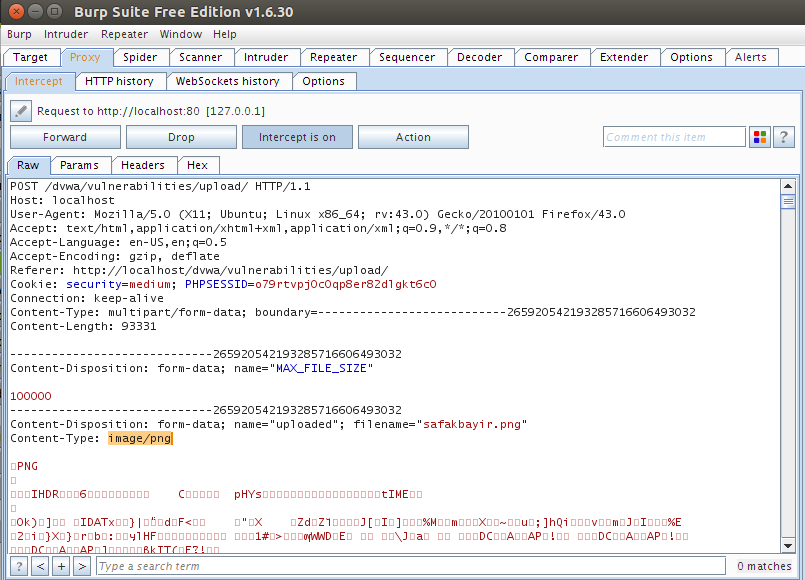
Task: Click the pencil edit icon beside request target
Action: pos(21,111)
